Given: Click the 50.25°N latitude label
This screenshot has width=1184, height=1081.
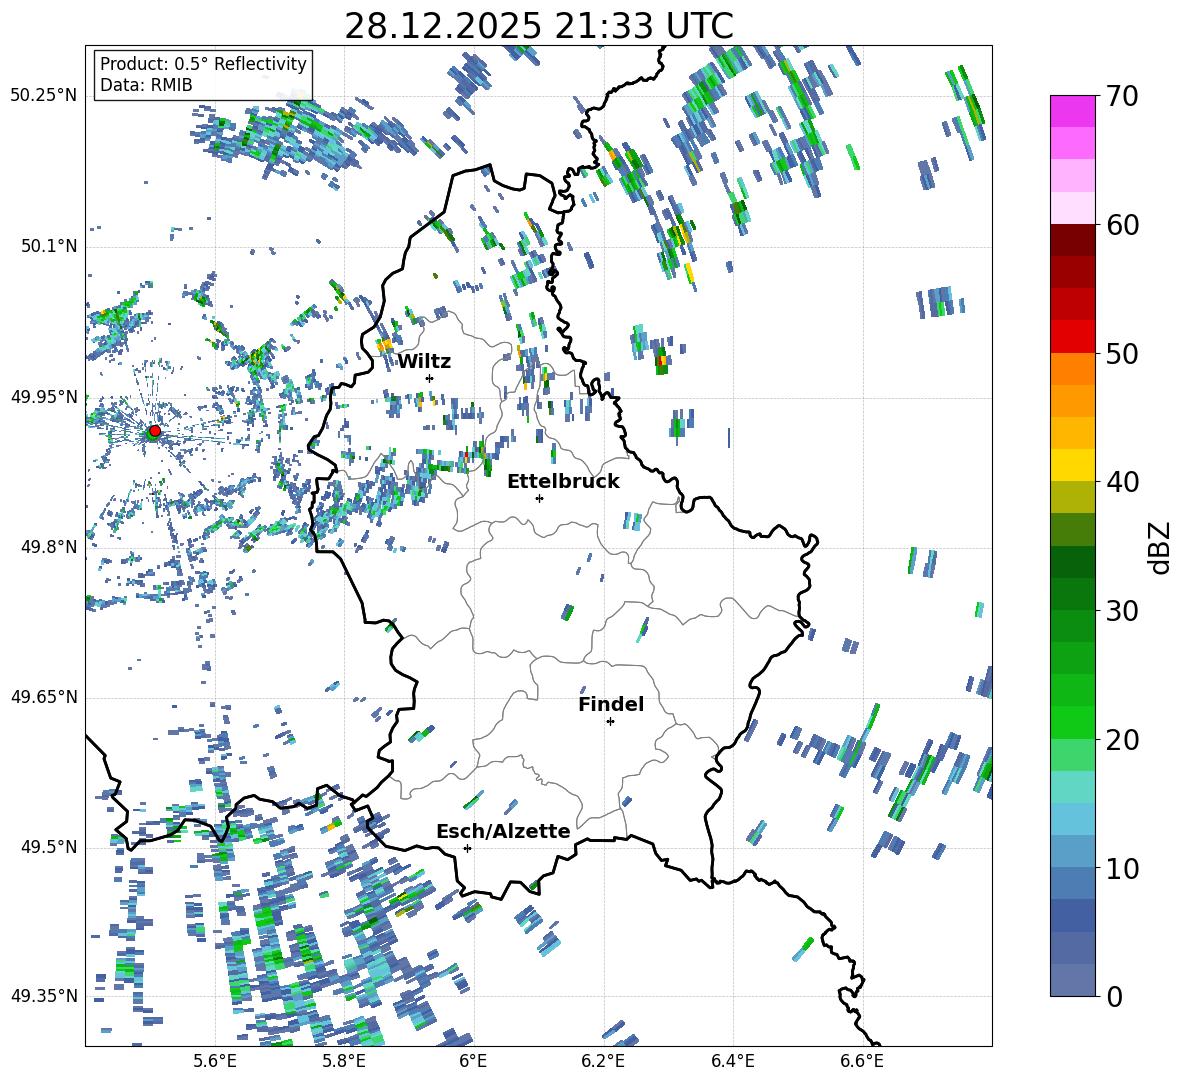Looking at the screenshot, I should (x=44, y=96).
